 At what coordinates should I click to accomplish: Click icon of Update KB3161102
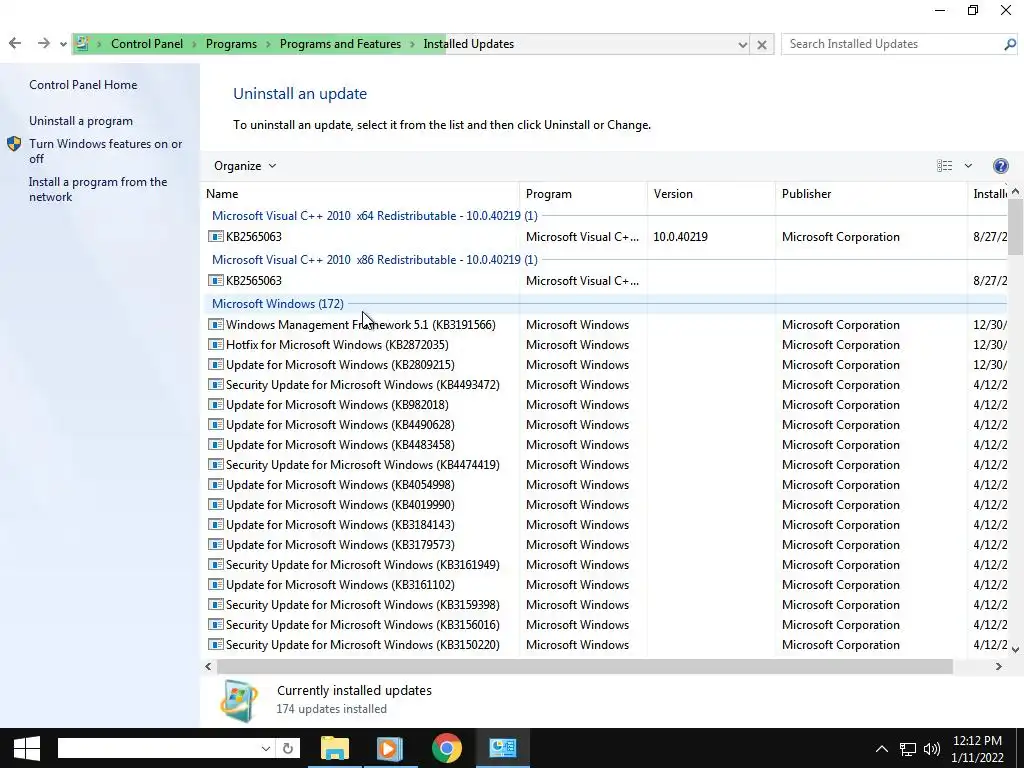point(216,584)
